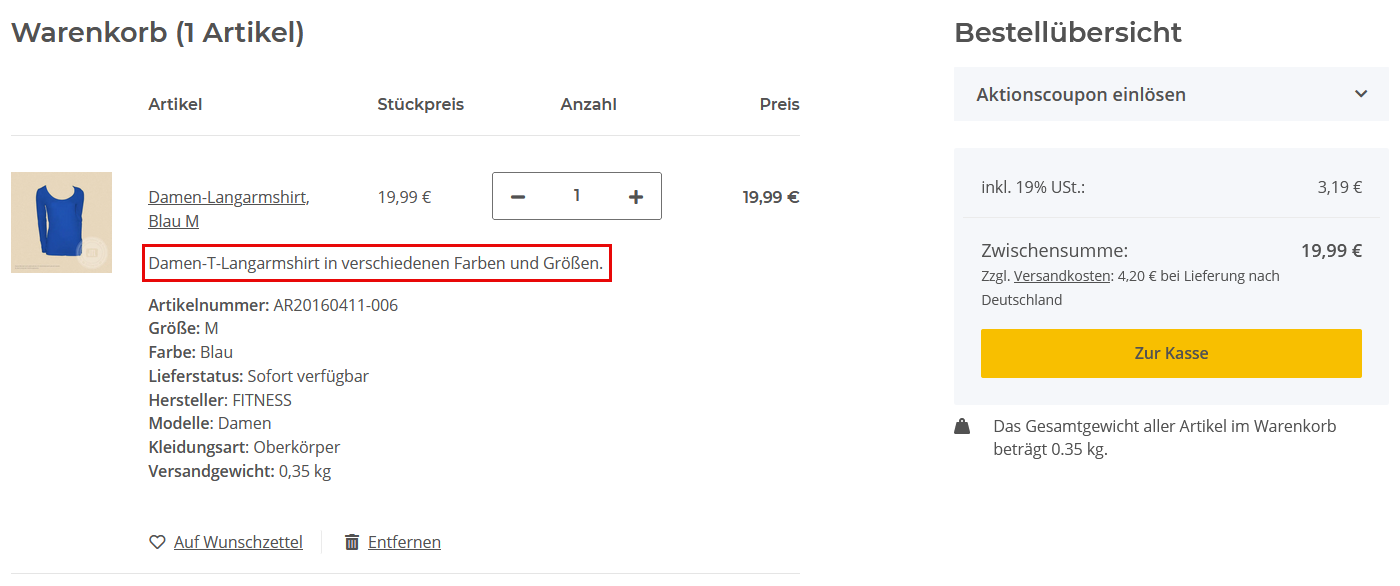Click the Damen-T-Langarmshirt description text
The width and height of the screenshot is (1400, 586).
click(376, 264)
